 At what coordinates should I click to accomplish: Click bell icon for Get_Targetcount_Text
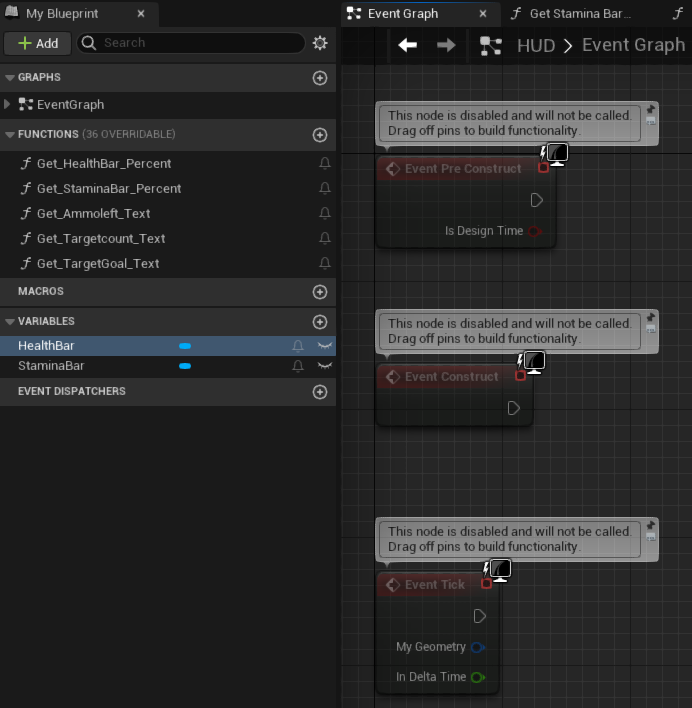tap(325, 238)
